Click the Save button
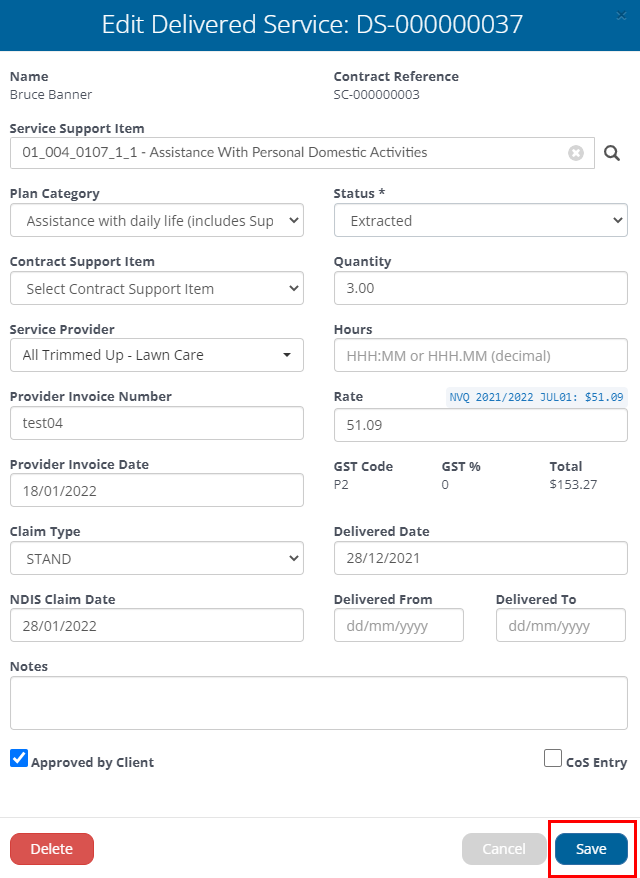640x878 pixels. coord(591,849)
